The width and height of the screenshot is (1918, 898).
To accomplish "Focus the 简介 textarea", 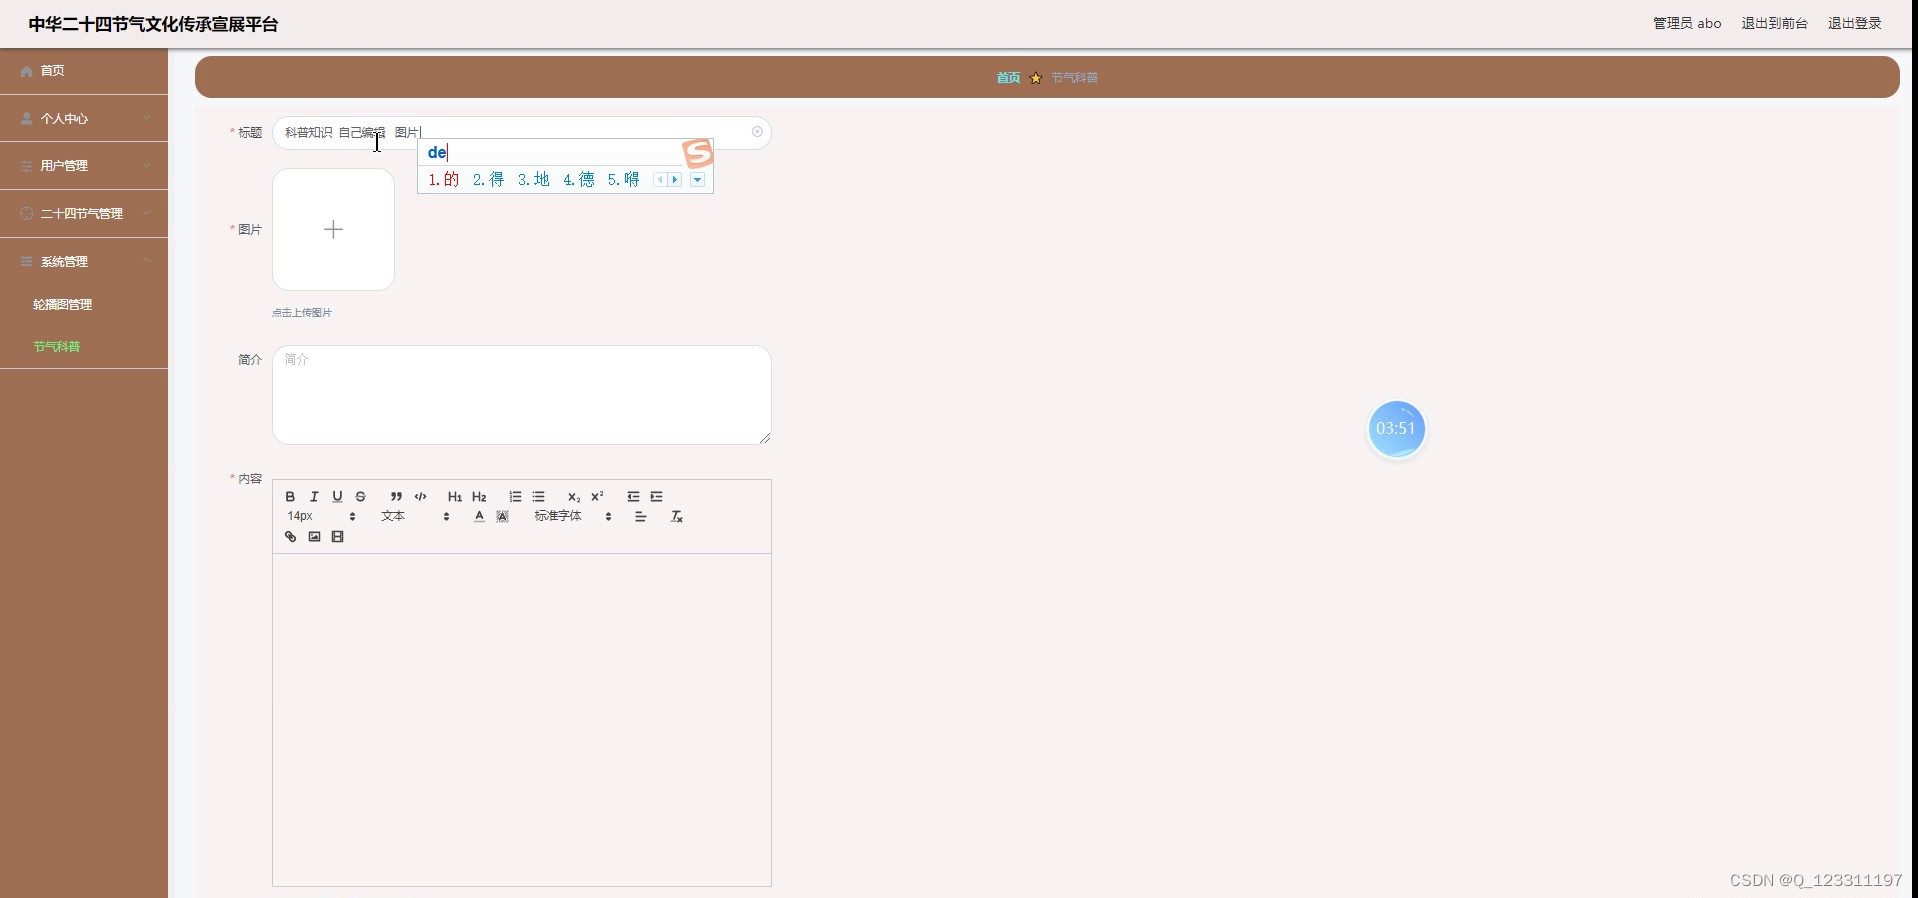I will (x=522, y=395).
